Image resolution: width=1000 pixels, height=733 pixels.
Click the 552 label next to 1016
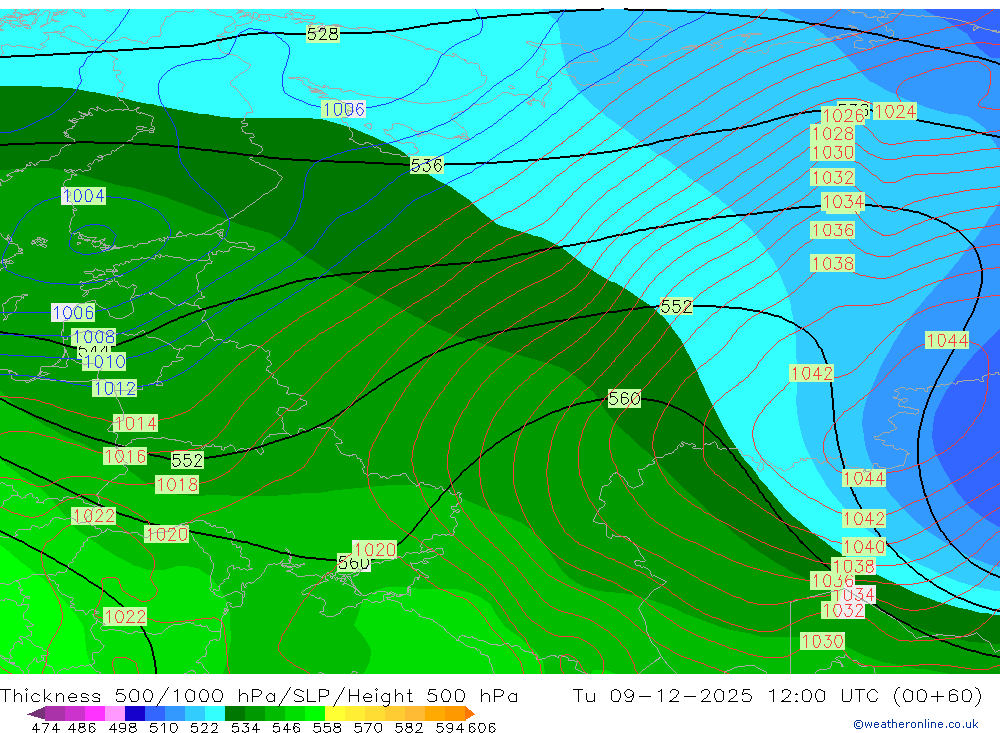pos(188,460)
